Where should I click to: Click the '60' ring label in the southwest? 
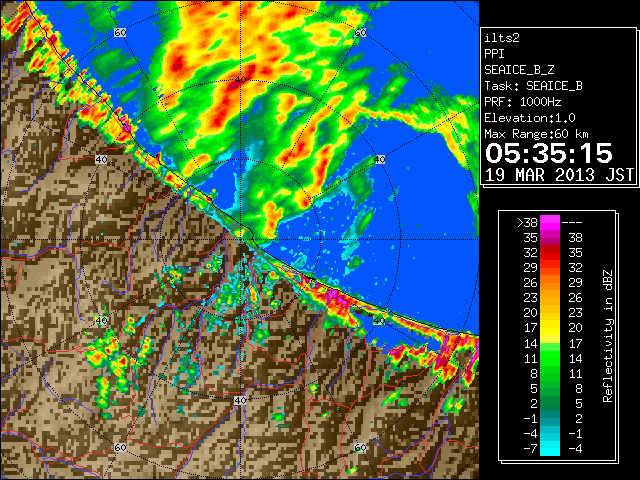pyautogui.click(x=120, y=448)
